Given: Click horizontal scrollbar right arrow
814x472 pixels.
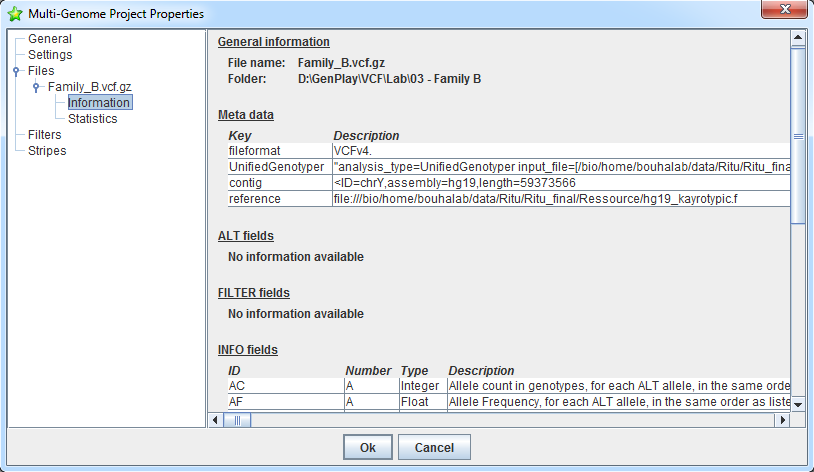Looking at the screenshot, I should click(782, 421).
